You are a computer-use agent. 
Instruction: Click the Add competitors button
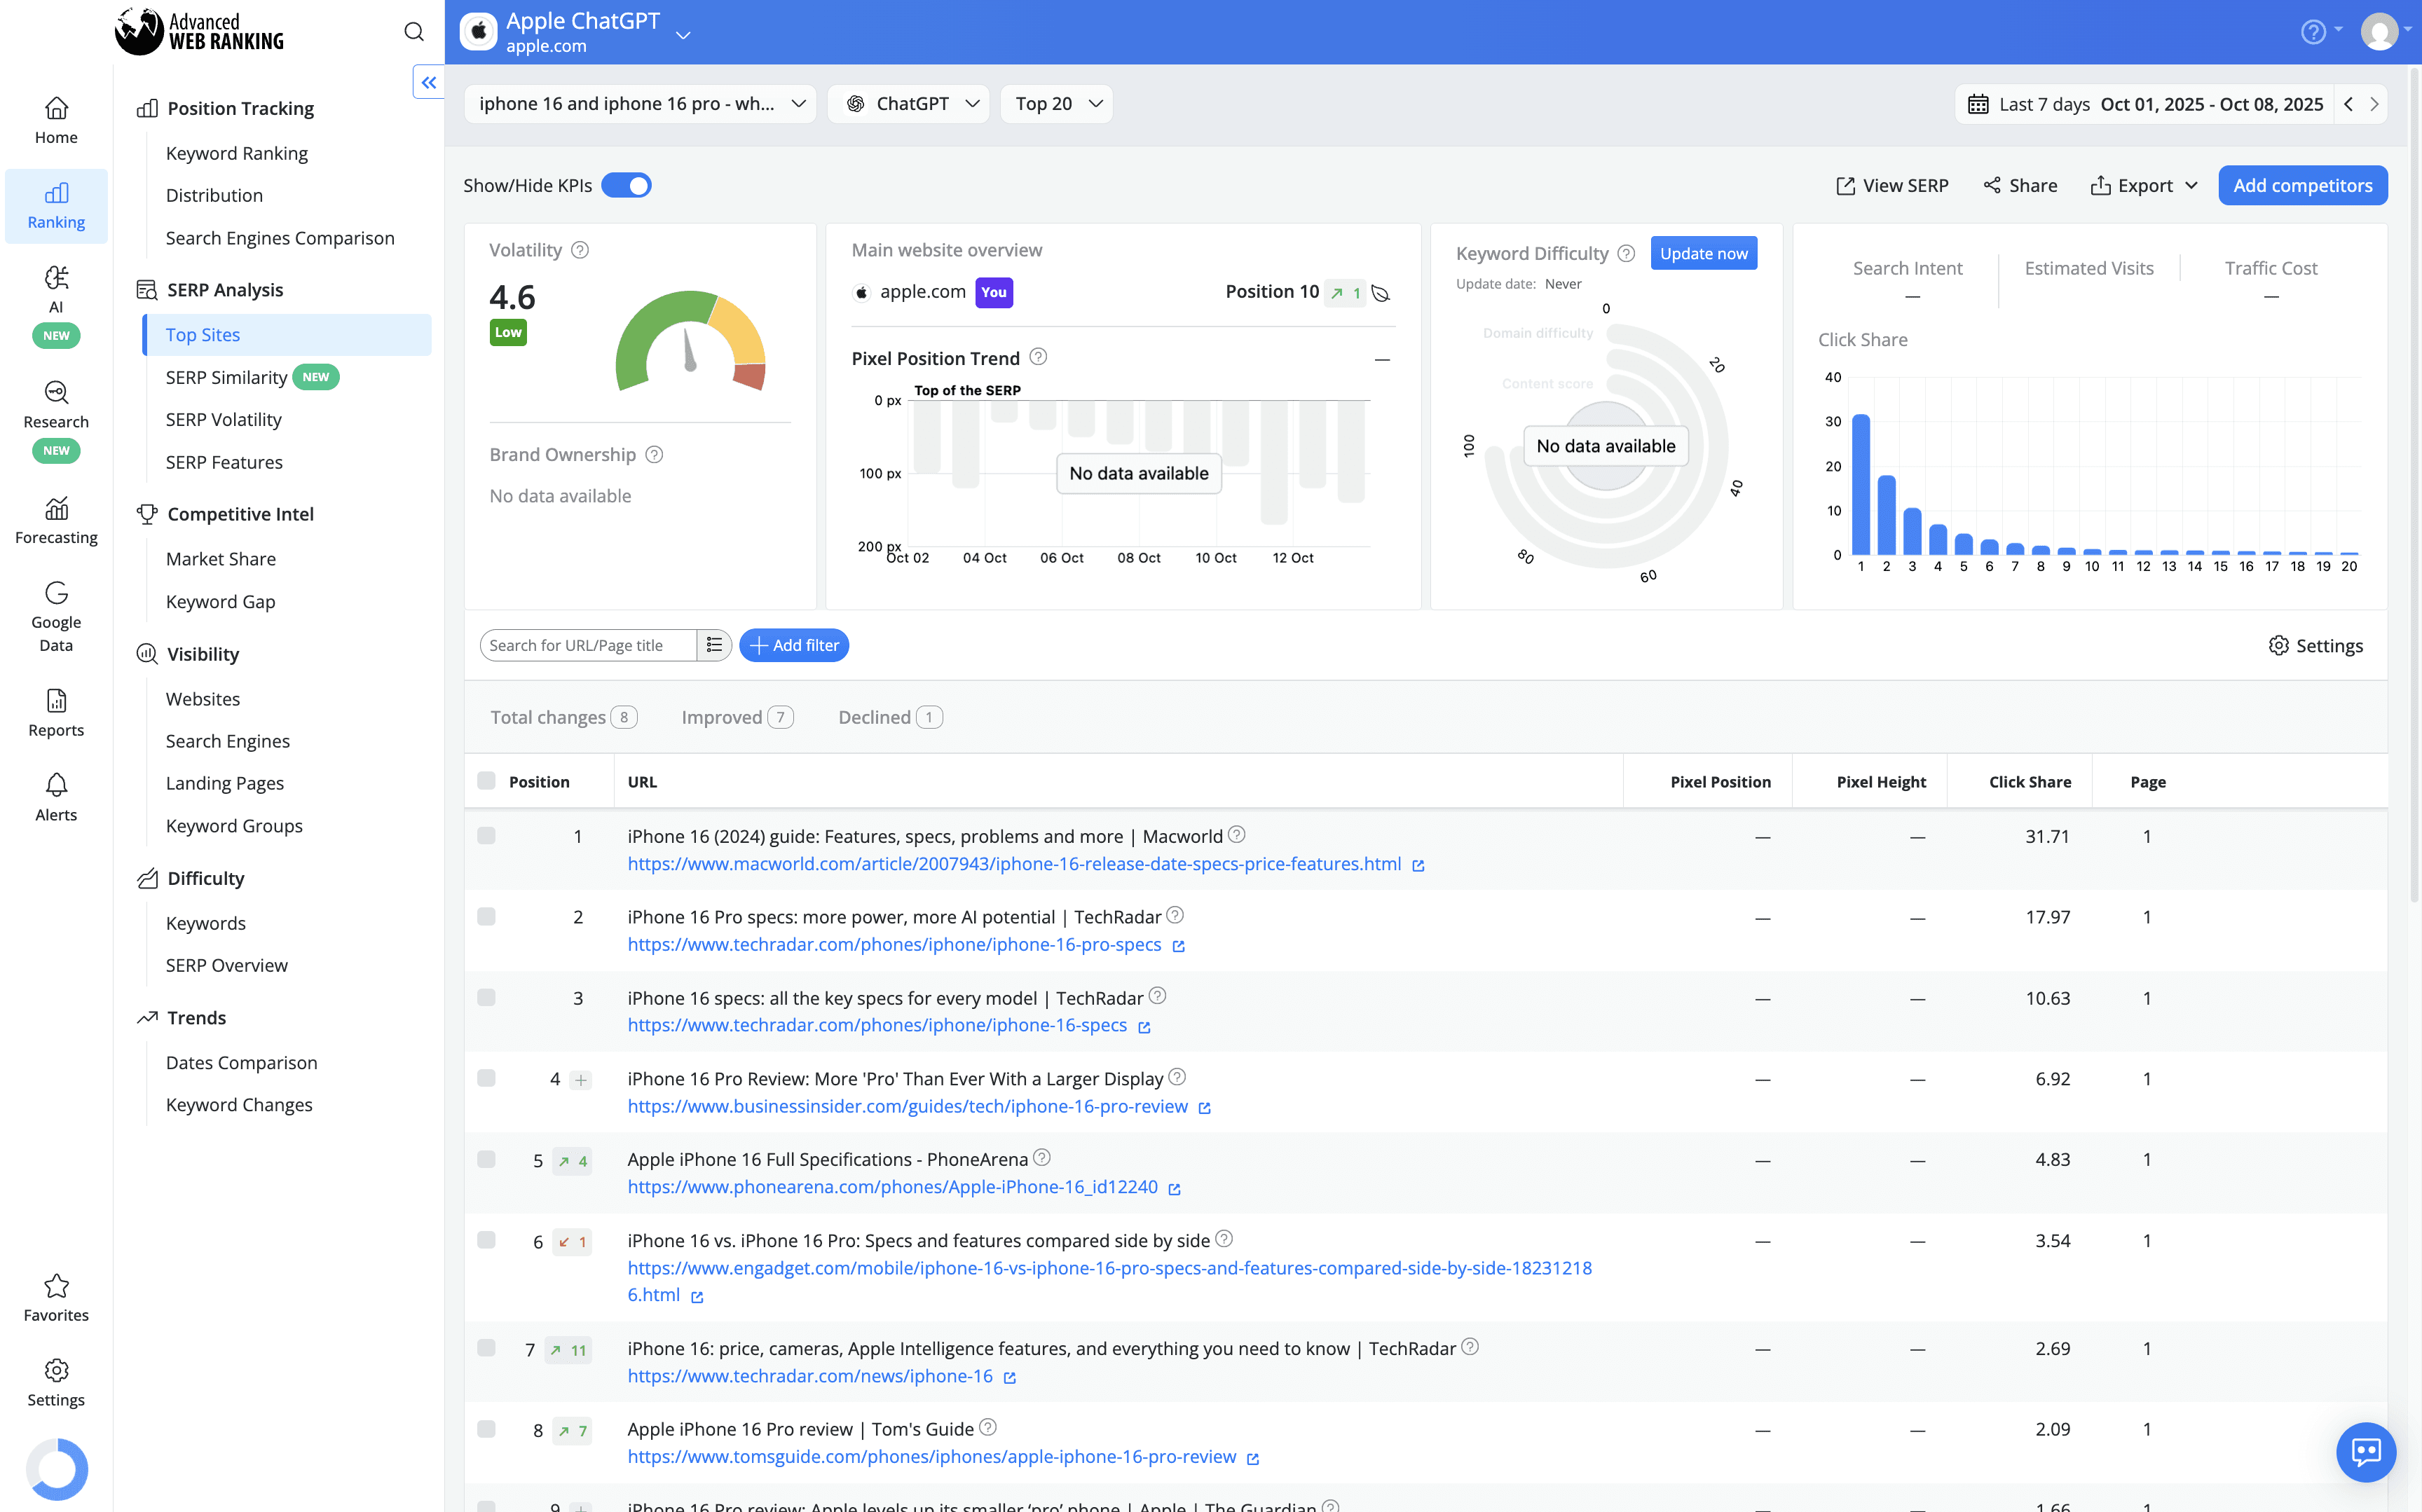[x=2302, y=186]
